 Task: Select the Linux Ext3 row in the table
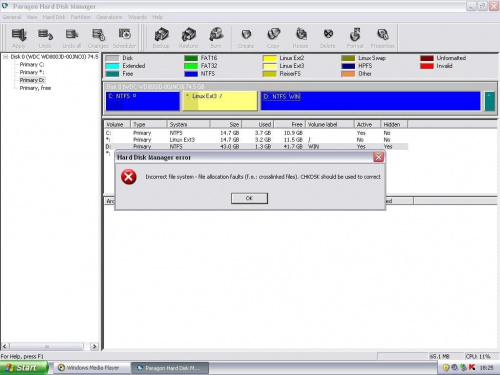pos(256,140)
